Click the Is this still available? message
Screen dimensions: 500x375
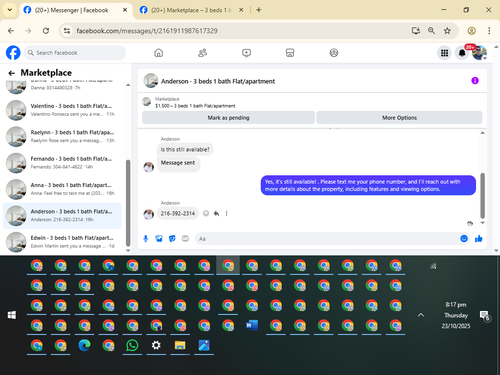[185, 150]
